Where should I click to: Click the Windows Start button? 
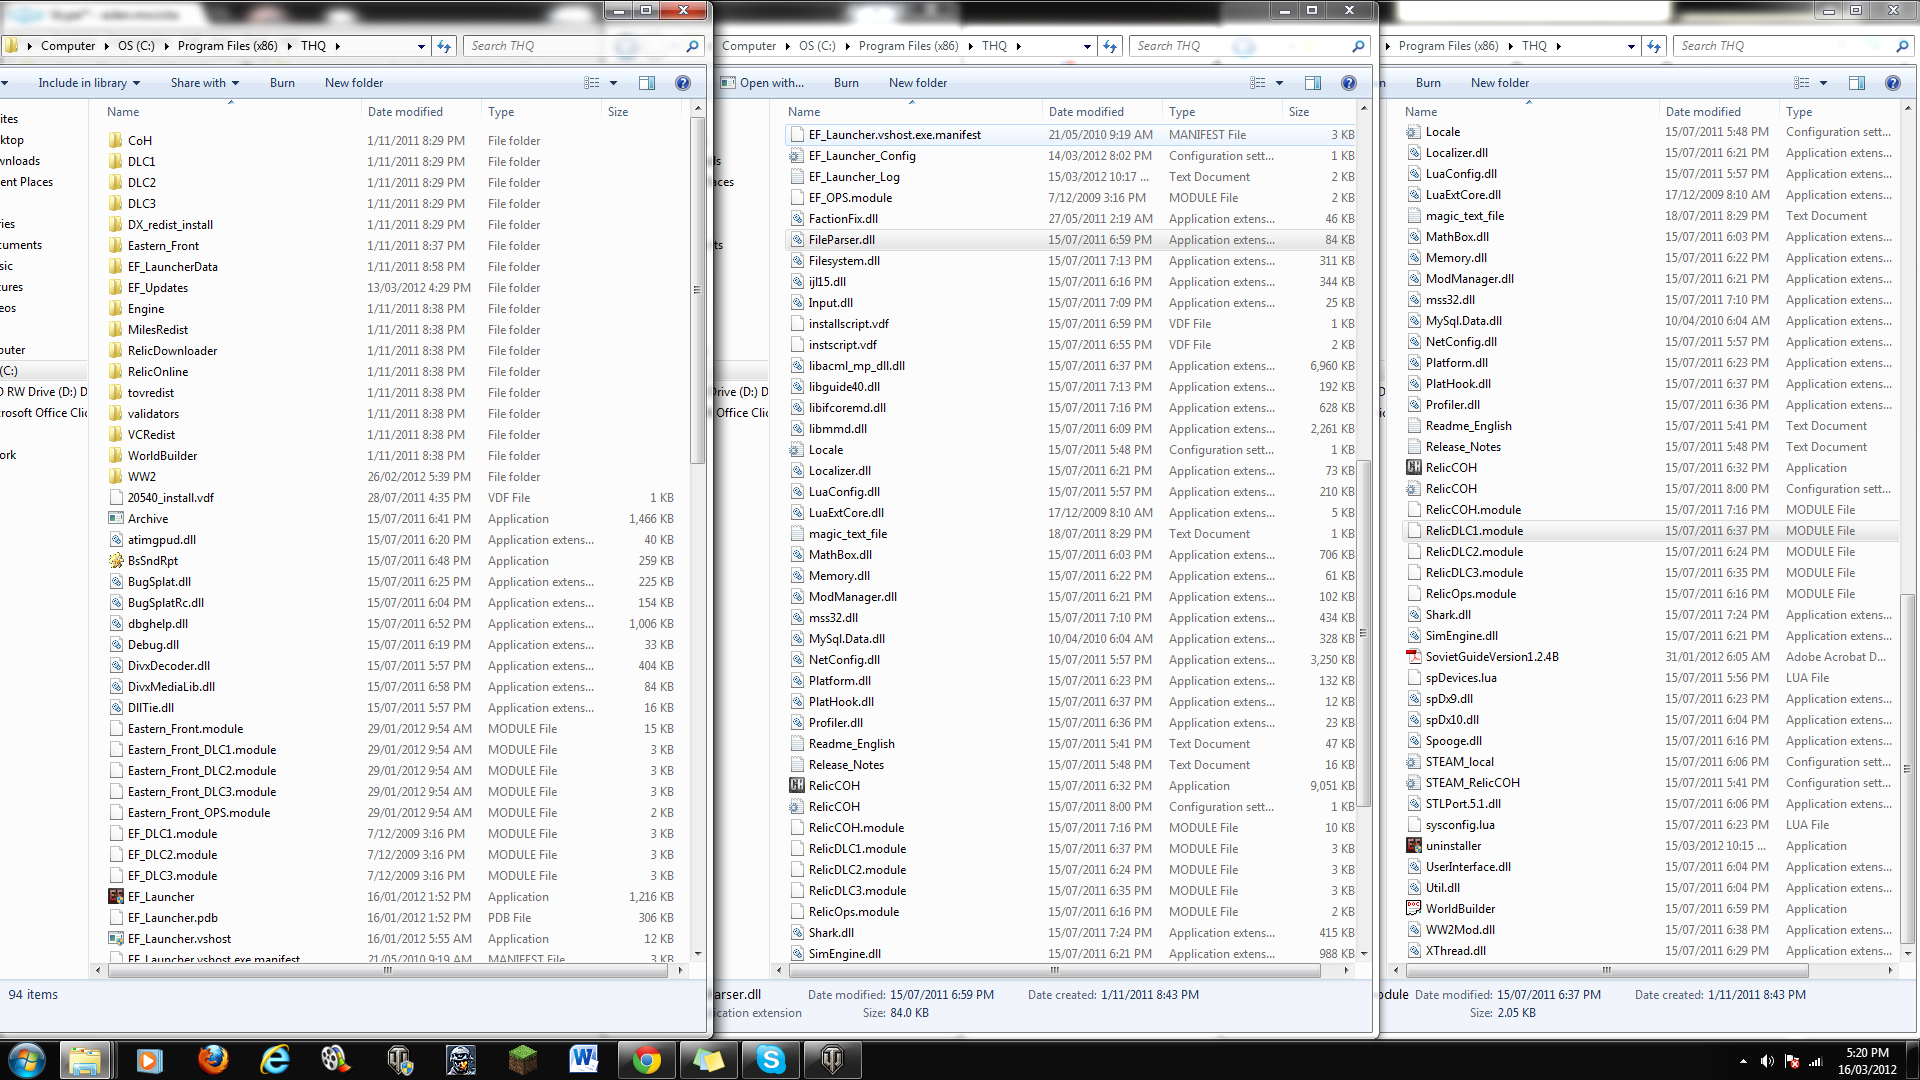click(x=26, y=1059)
